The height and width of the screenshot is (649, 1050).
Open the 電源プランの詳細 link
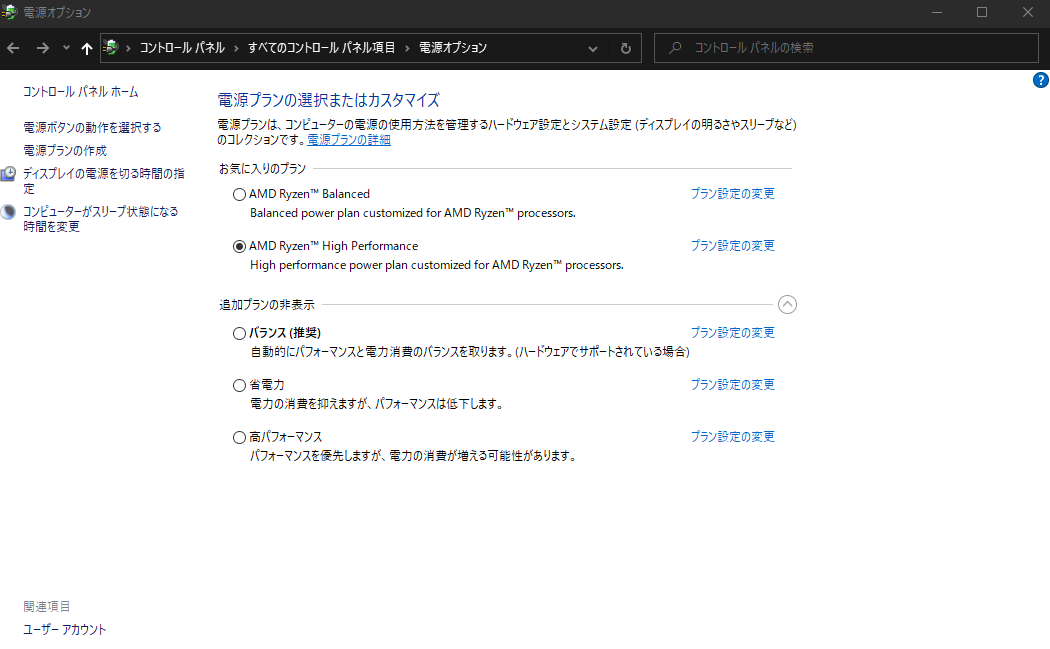[349, 140]
